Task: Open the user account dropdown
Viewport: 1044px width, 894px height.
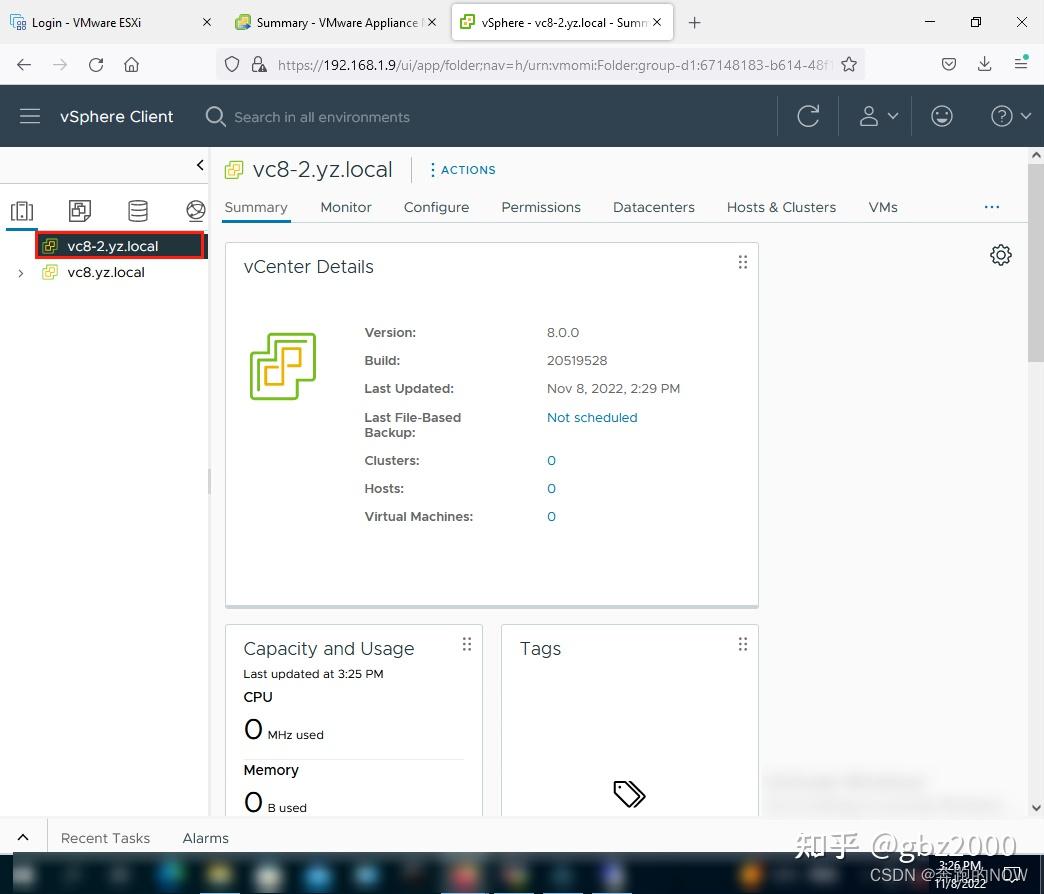Action: tap(878, 116)
